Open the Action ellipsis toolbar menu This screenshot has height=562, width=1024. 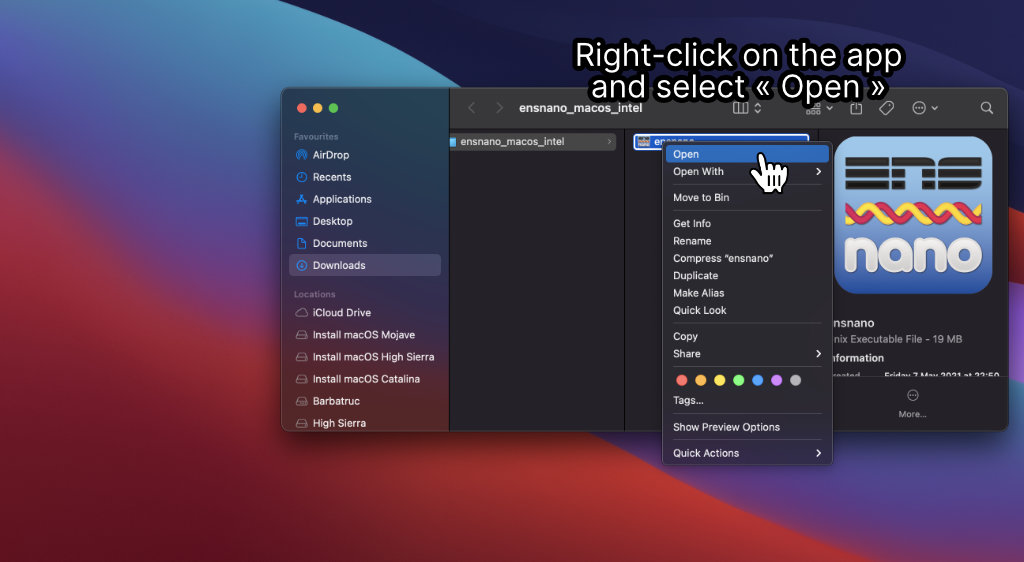925,108
